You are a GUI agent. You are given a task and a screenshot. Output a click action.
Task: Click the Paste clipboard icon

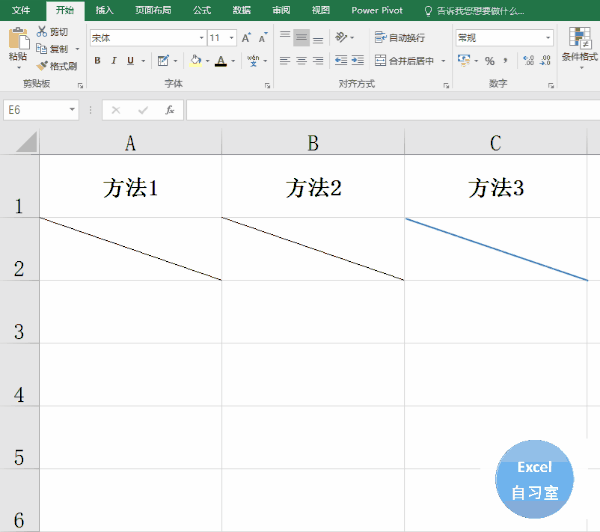point(18,38)
